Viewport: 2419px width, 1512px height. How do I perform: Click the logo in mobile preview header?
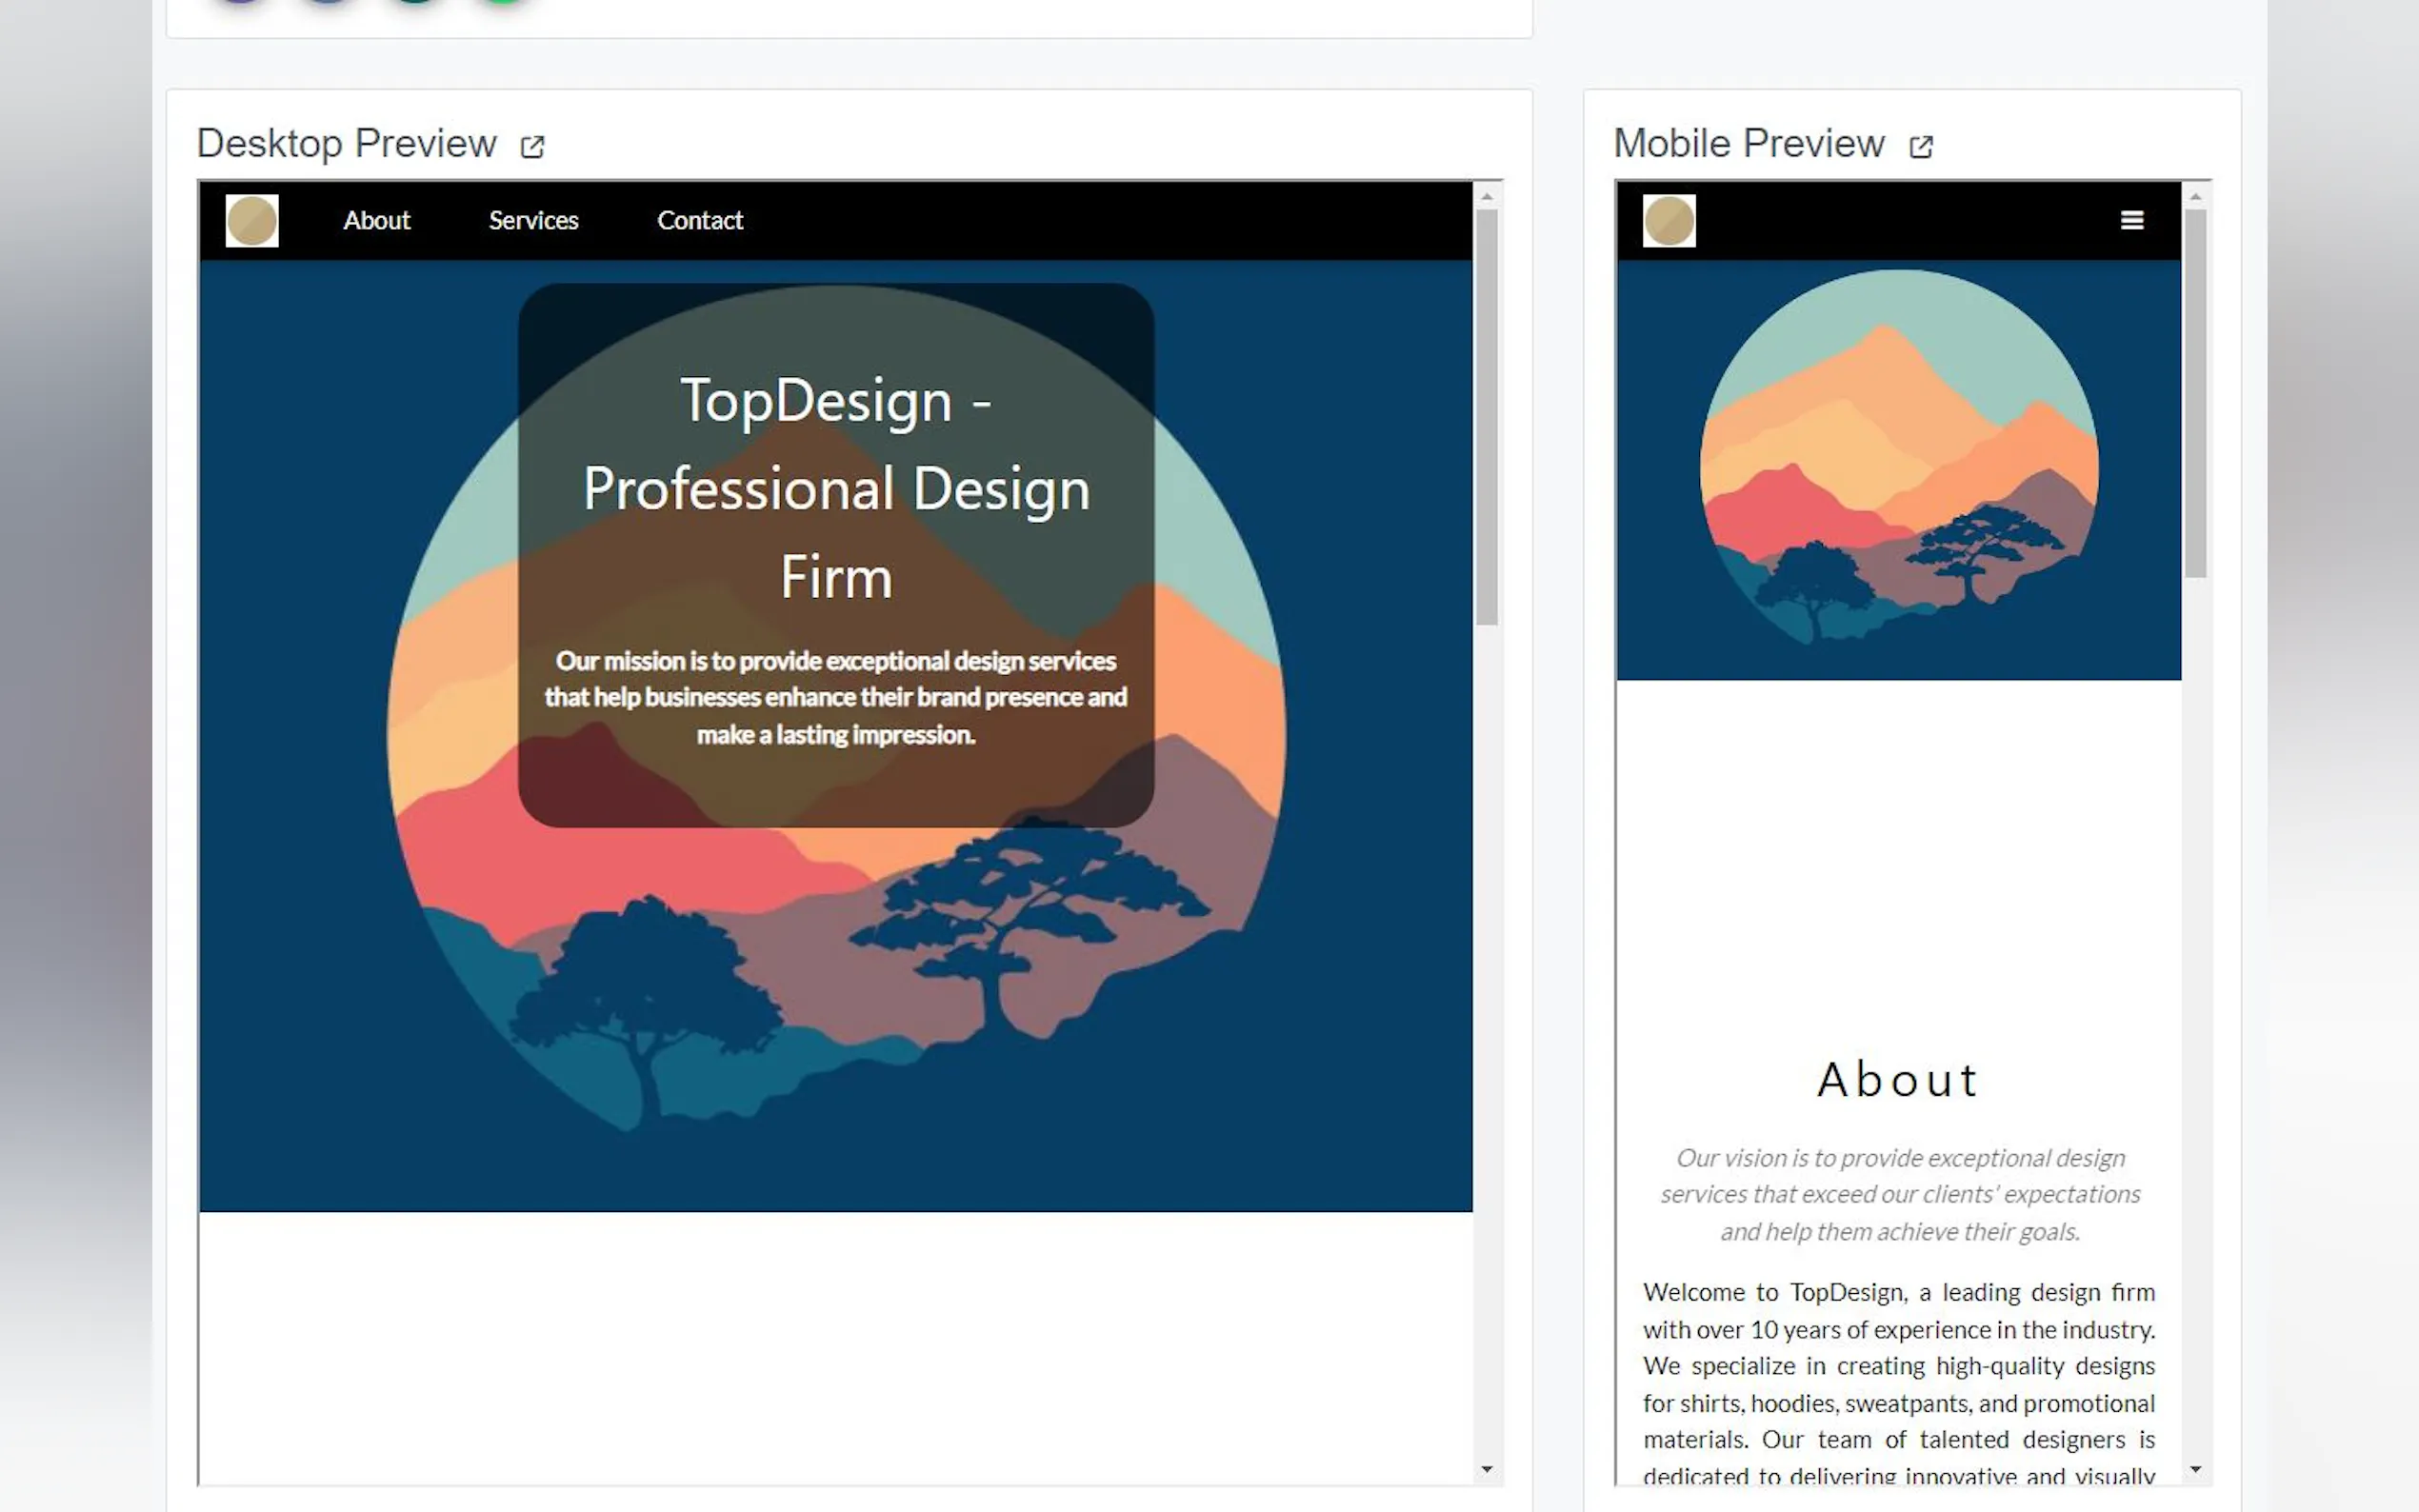point(1669,221)
